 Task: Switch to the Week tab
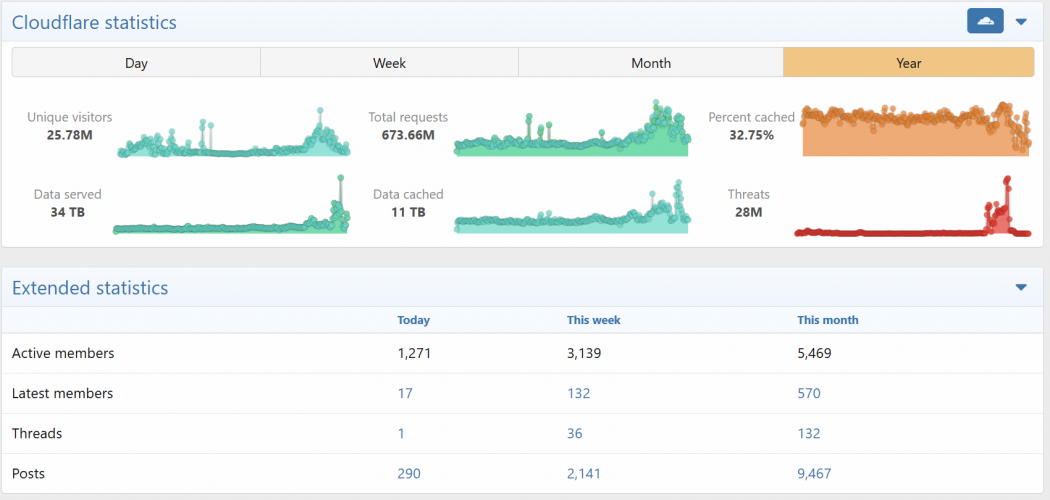[389, 64]
